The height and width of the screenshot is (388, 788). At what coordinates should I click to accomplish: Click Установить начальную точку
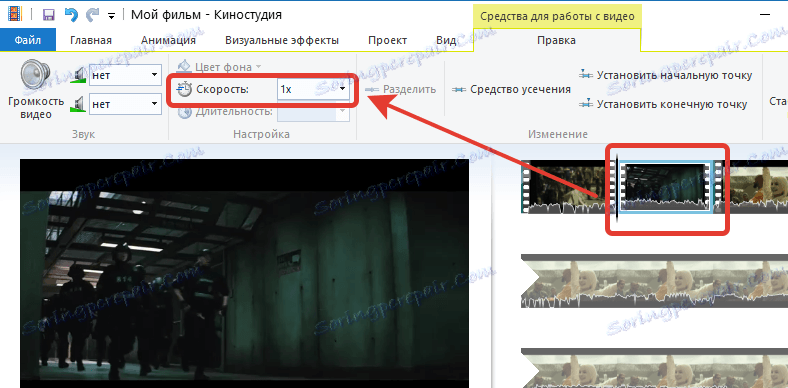[x=665, y=75]
